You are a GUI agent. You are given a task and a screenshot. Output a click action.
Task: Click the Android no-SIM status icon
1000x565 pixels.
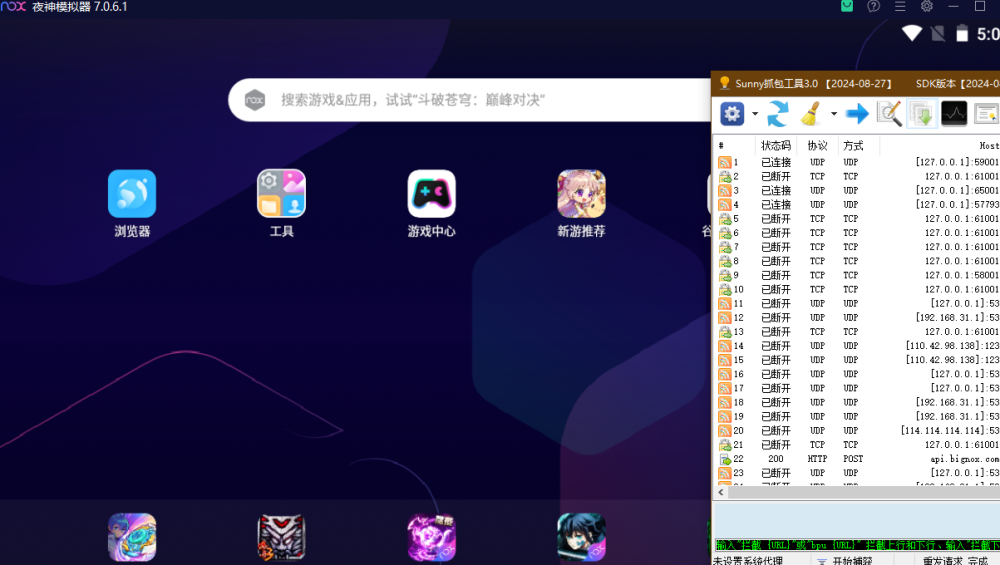pos(938,33)
